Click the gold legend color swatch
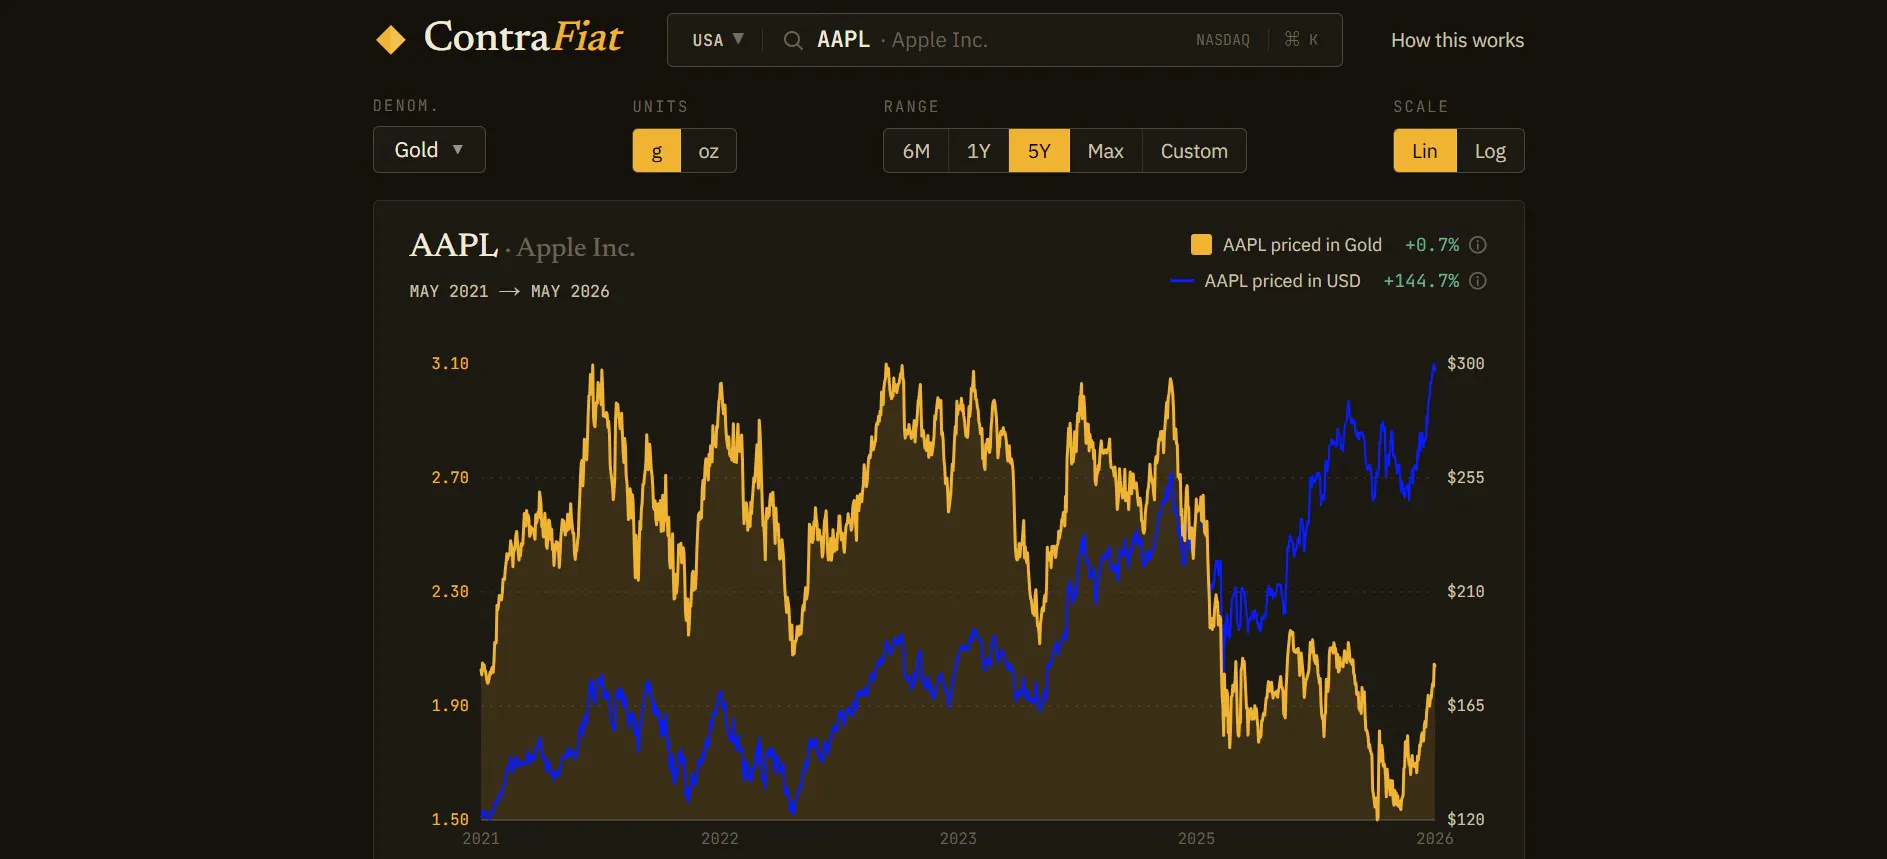This screenshot has height=859, width=1887. pos(1201,245)
